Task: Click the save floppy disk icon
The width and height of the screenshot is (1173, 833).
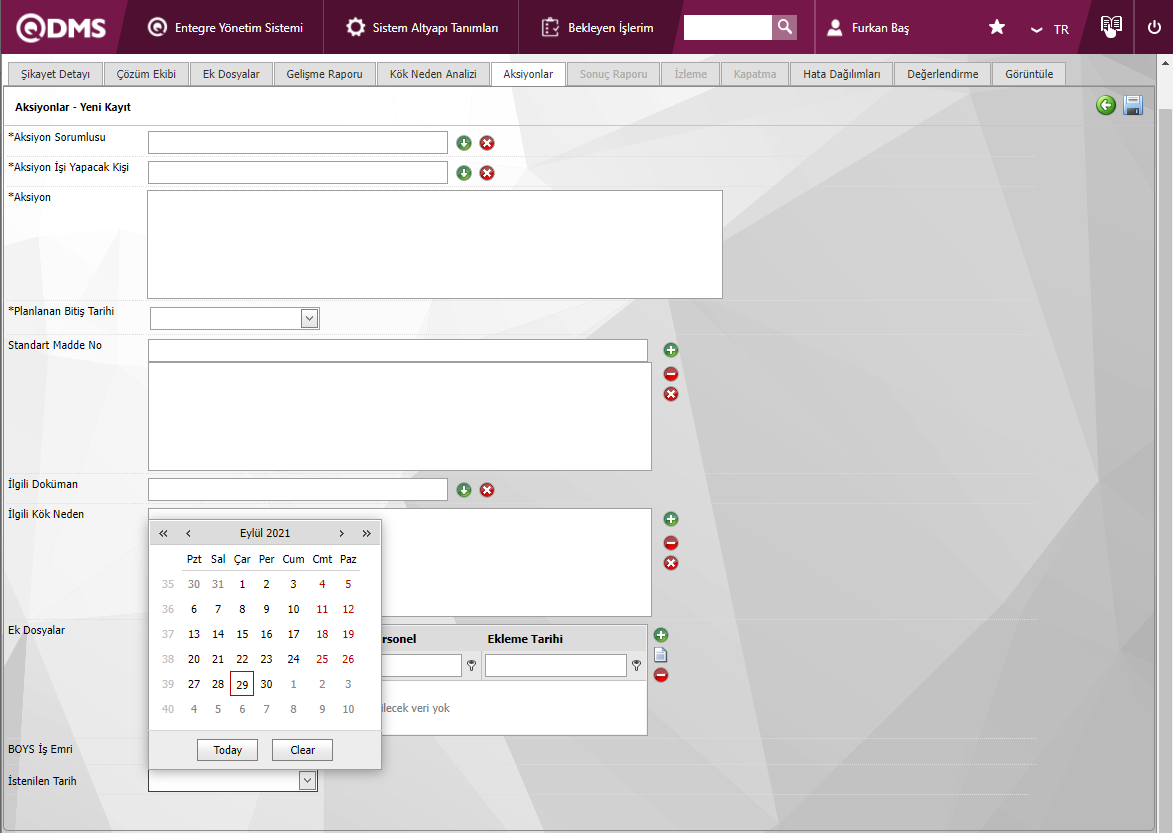Action: point(1133,105)
